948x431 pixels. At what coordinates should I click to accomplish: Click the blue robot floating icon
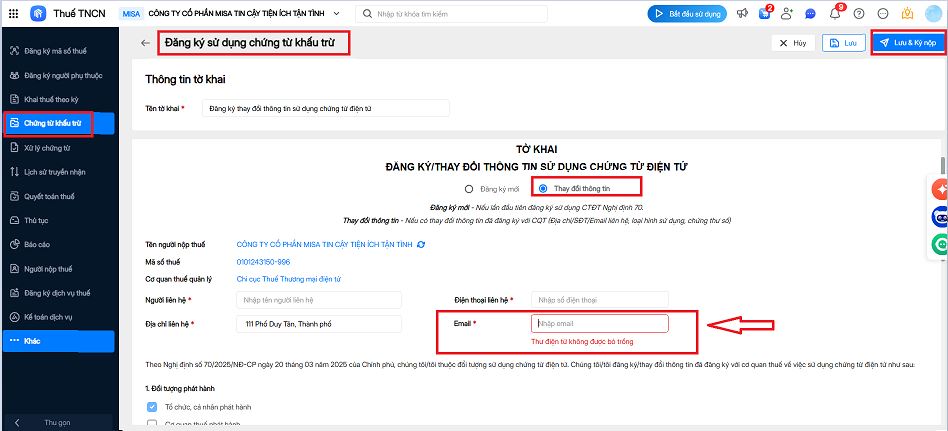[940, 217]
